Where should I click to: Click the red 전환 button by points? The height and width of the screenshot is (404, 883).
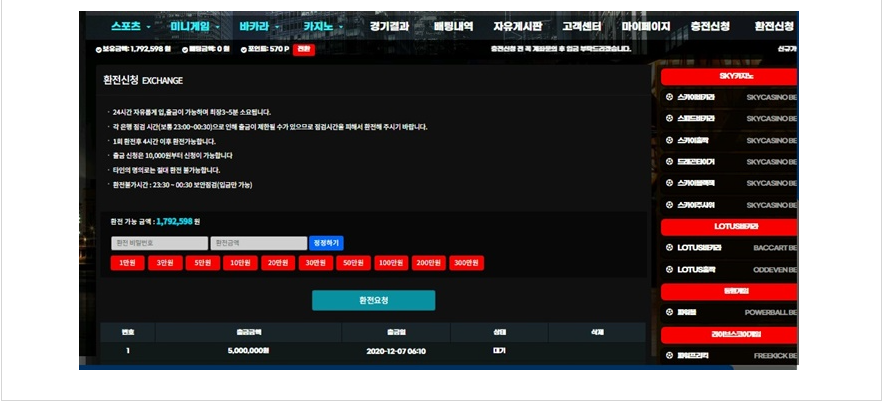click(x=304, y=48)
